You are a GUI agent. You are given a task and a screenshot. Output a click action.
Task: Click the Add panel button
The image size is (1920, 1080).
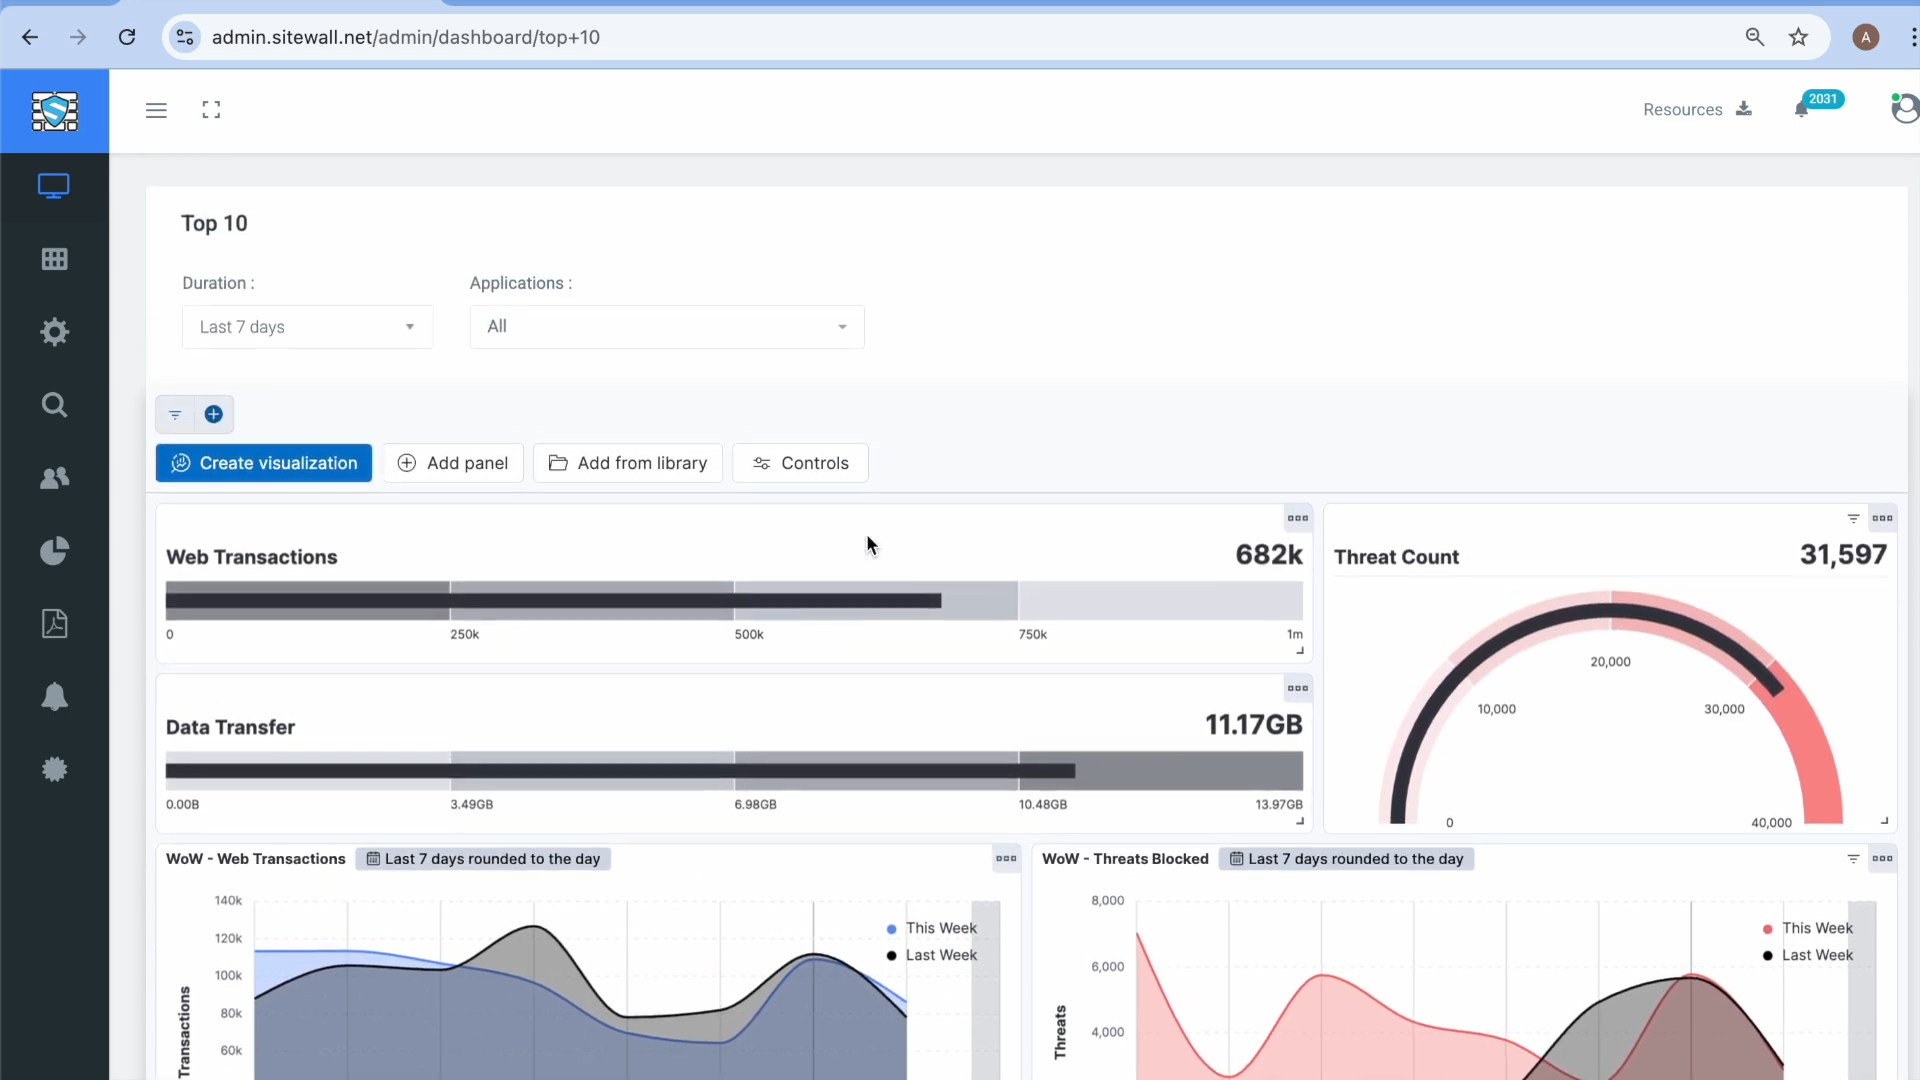pyautogui.click(x=453, y=463)
